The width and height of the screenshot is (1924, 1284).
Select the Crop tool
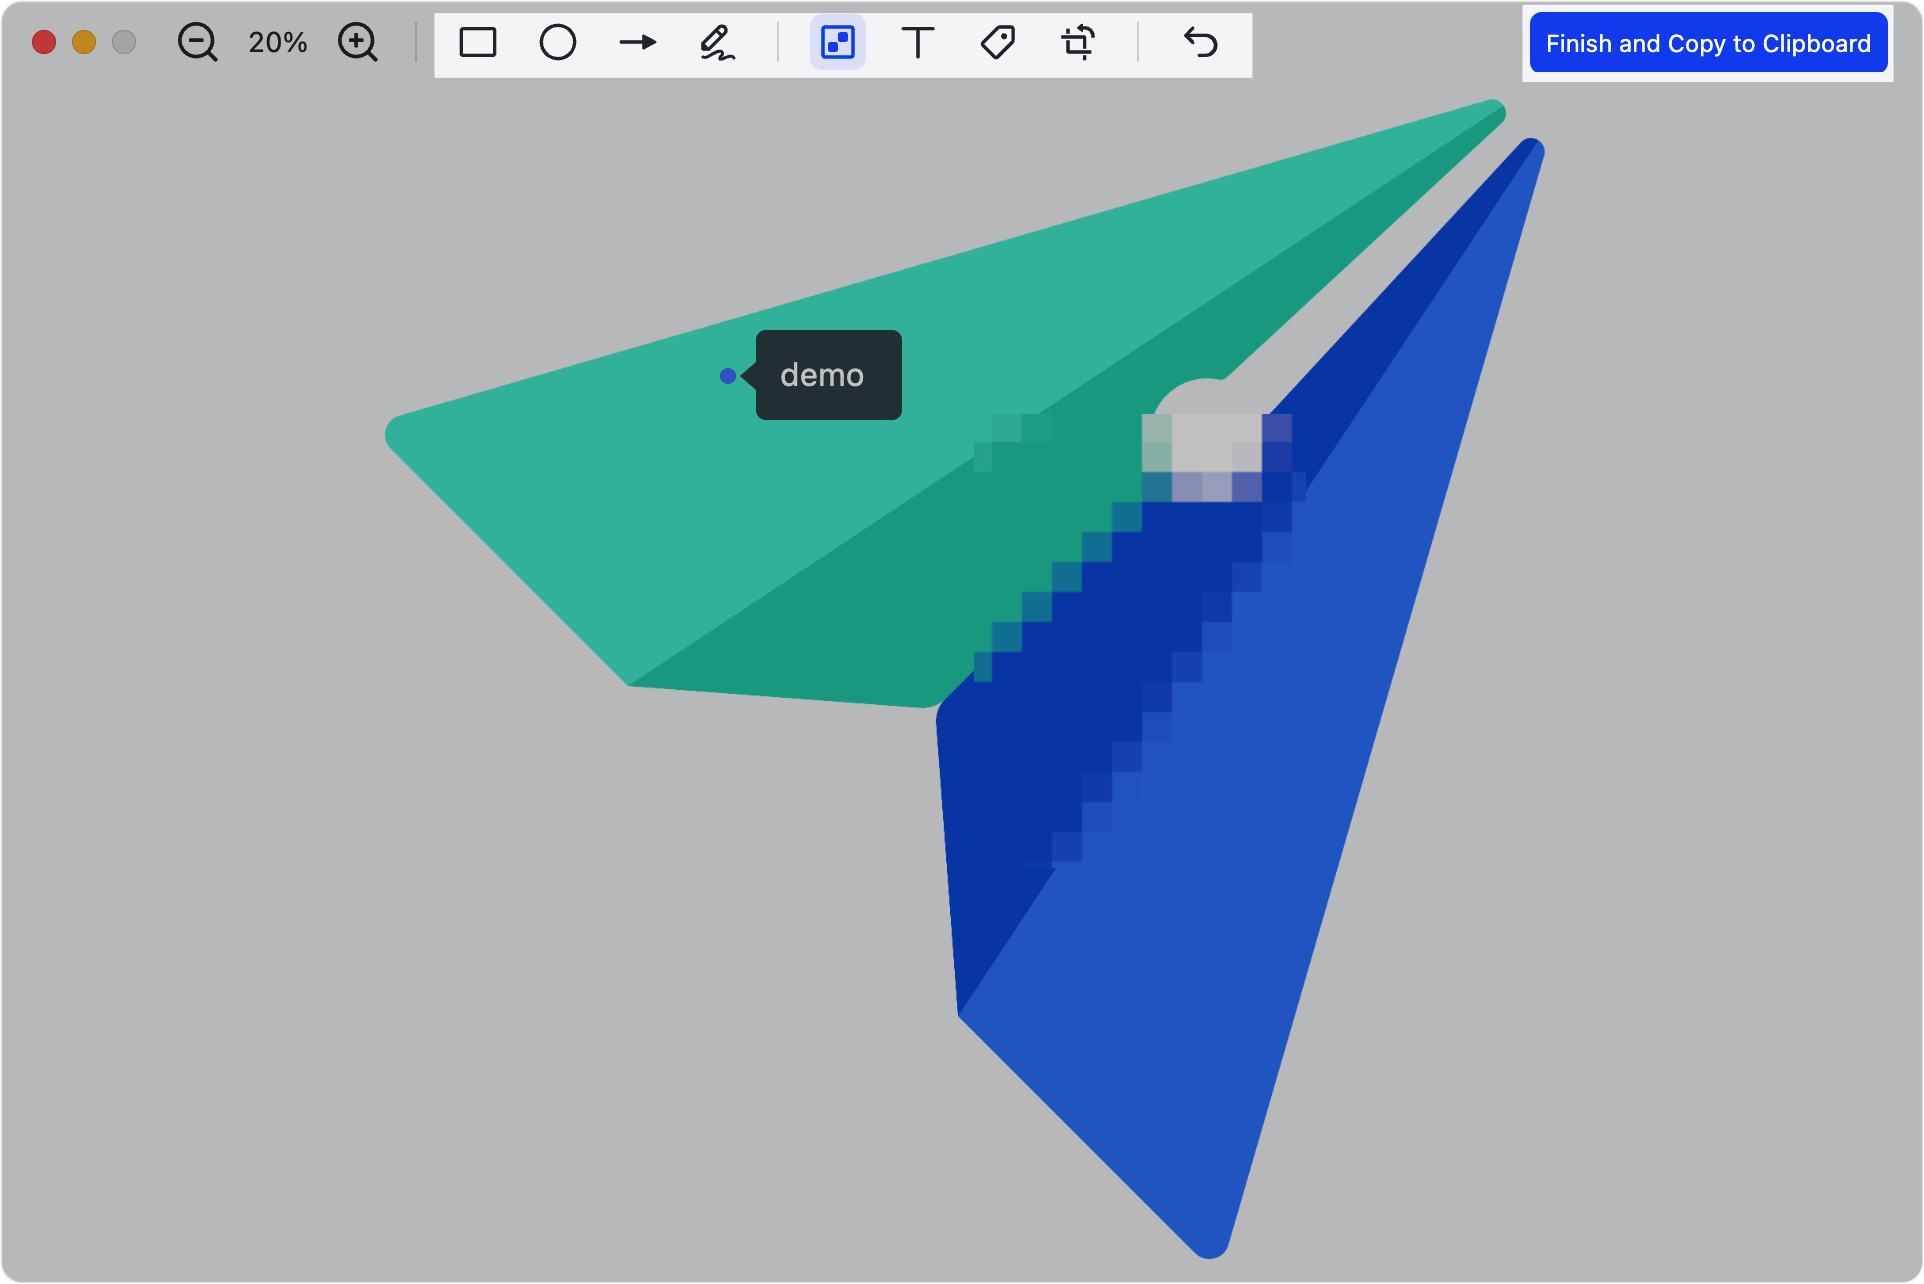[1078, 43]
